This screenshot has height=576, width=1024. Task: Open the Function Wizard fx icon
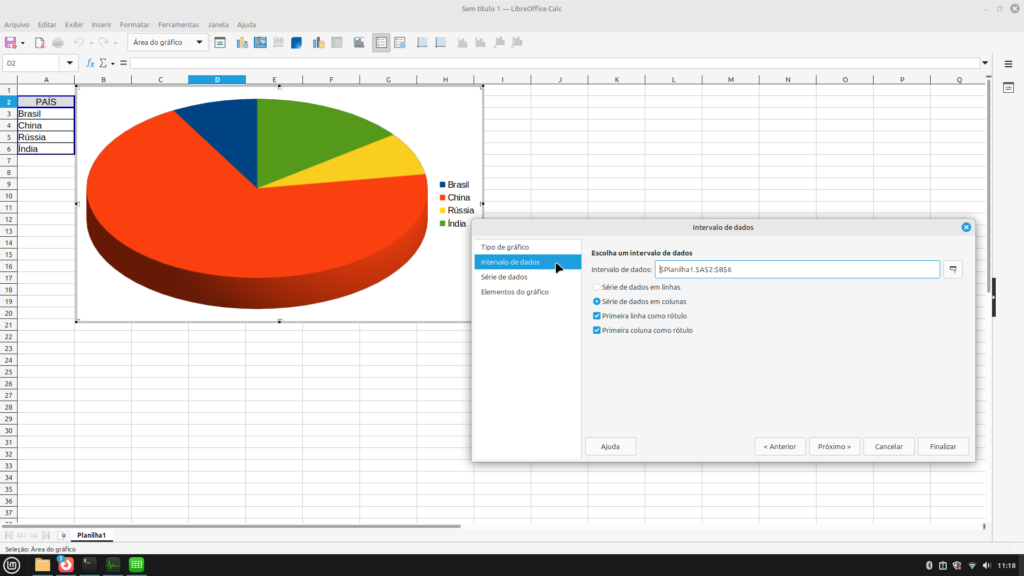(x=90, y=63)
